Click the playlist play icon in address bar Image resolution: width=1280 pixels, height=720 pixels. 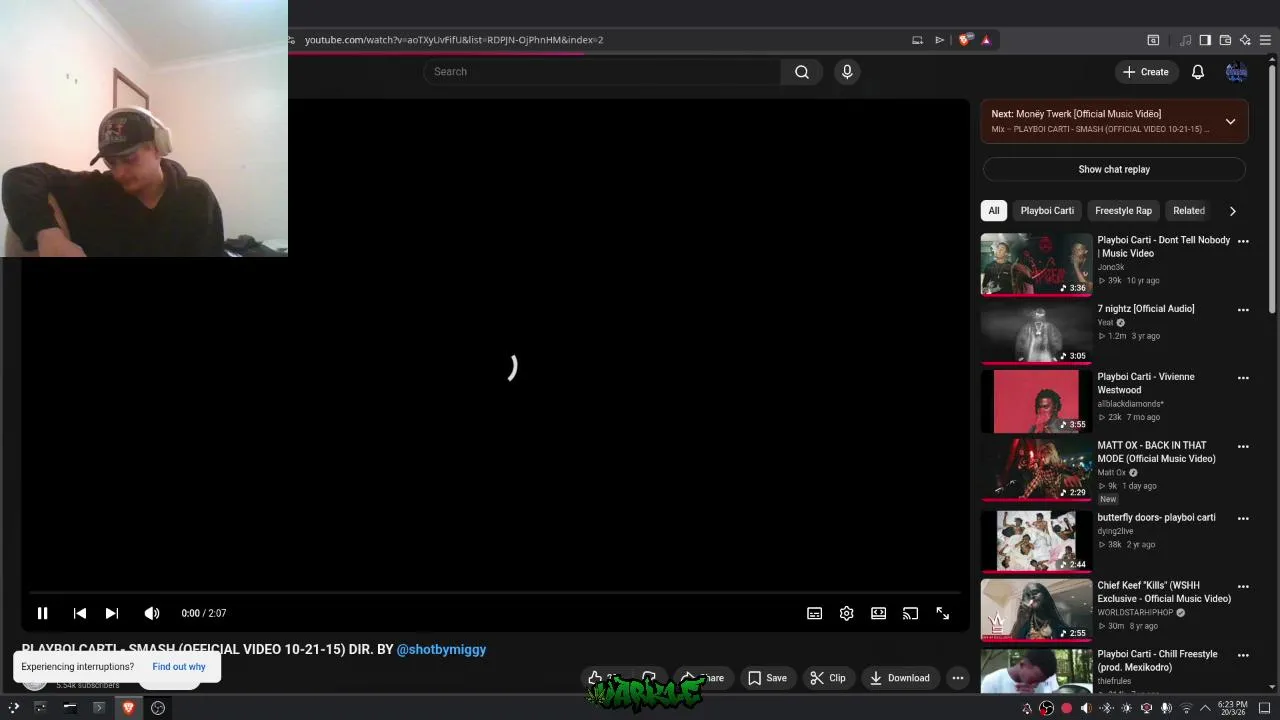(939, 40)
